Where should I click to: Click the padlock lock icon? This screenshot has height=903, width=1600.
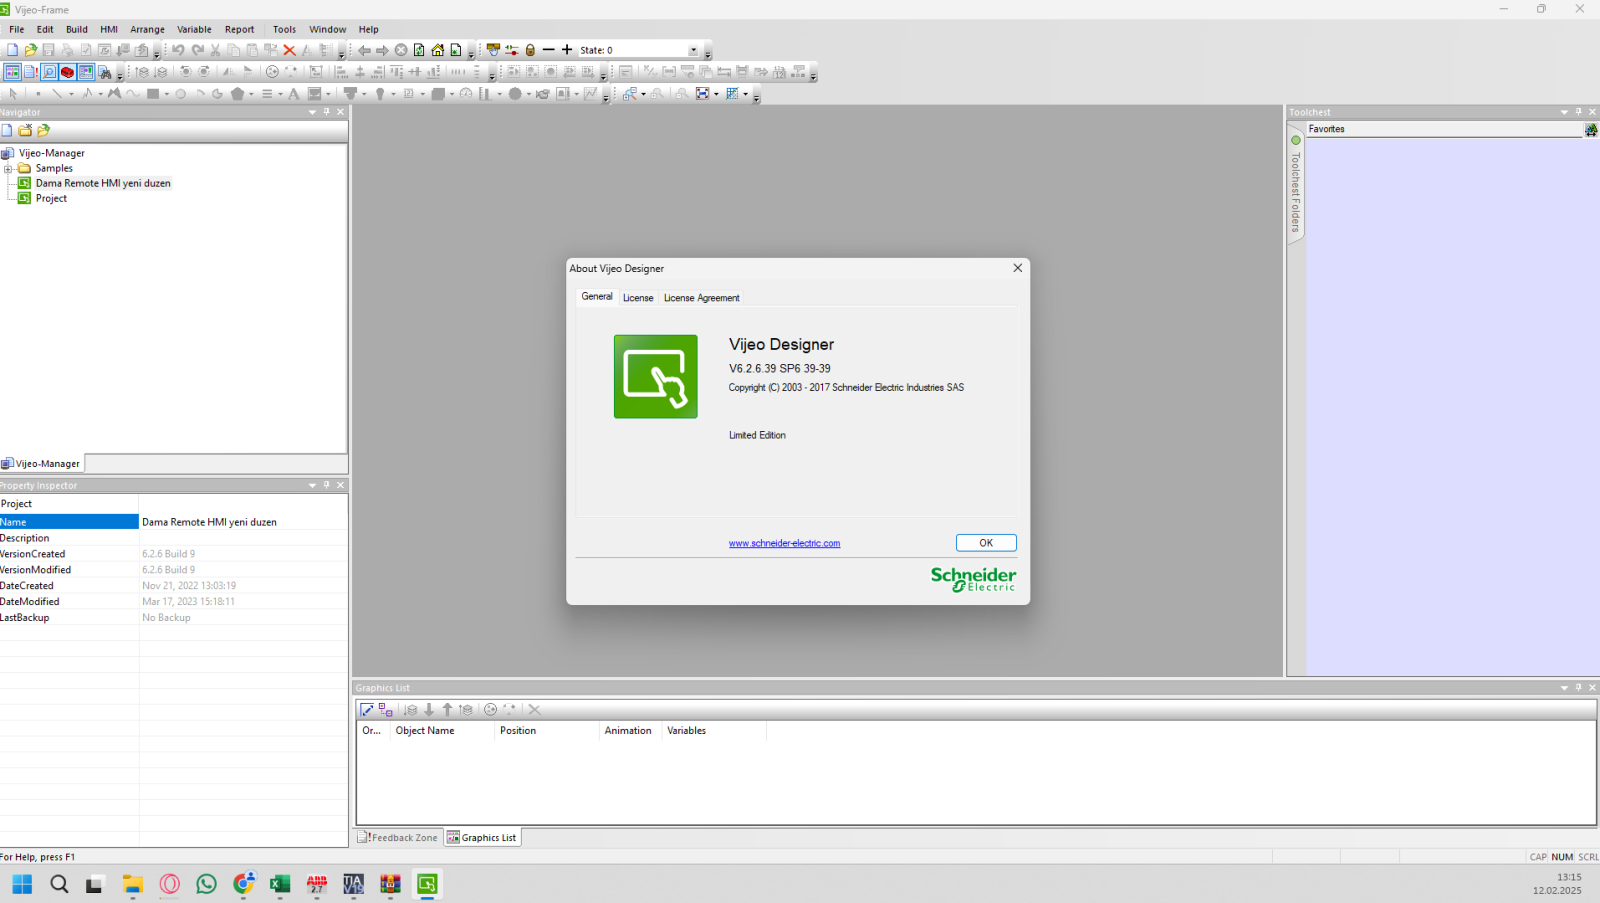click(530, 50)
